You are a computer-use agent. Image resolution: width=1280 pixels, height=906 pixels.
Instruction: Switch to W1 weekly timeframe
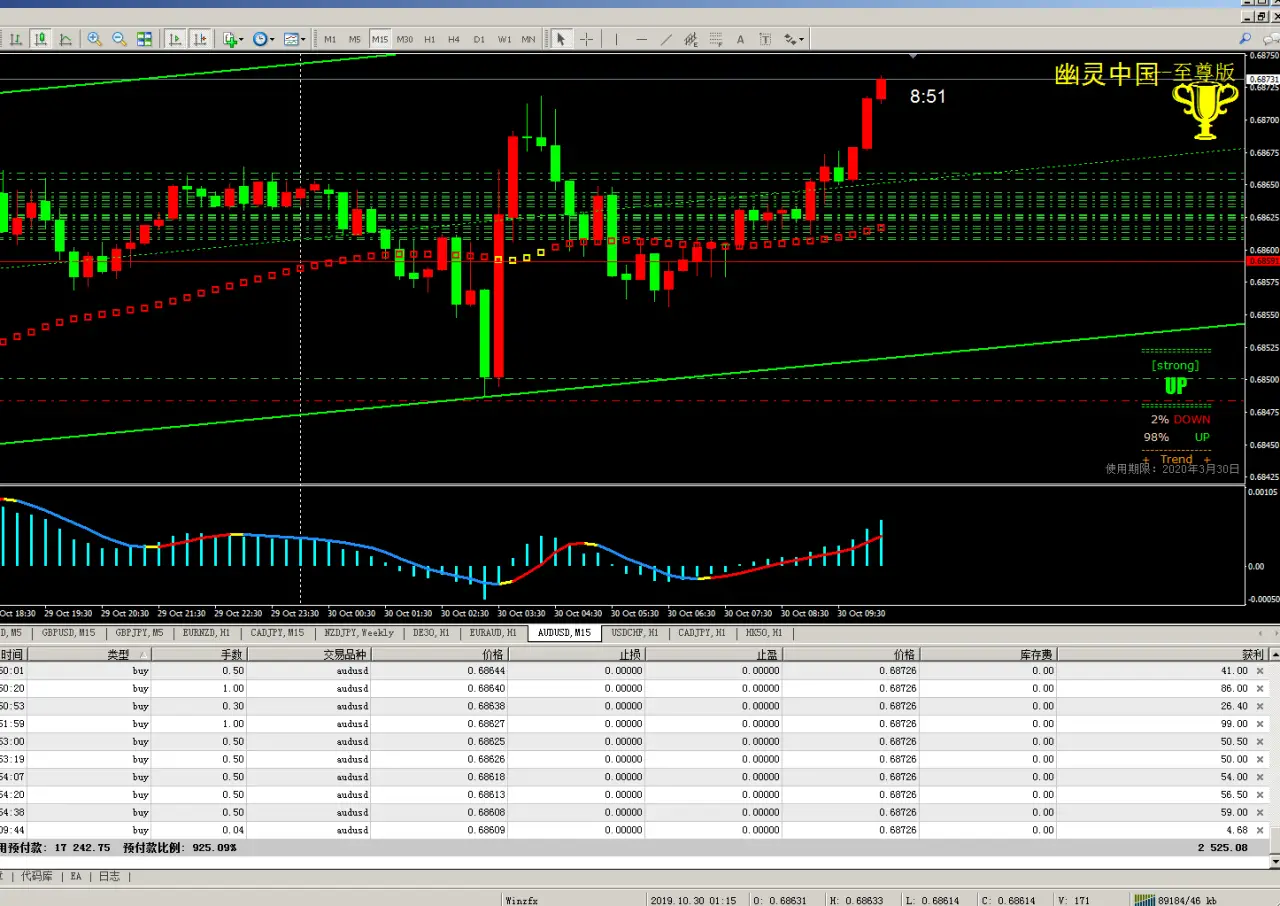[504, 39]
